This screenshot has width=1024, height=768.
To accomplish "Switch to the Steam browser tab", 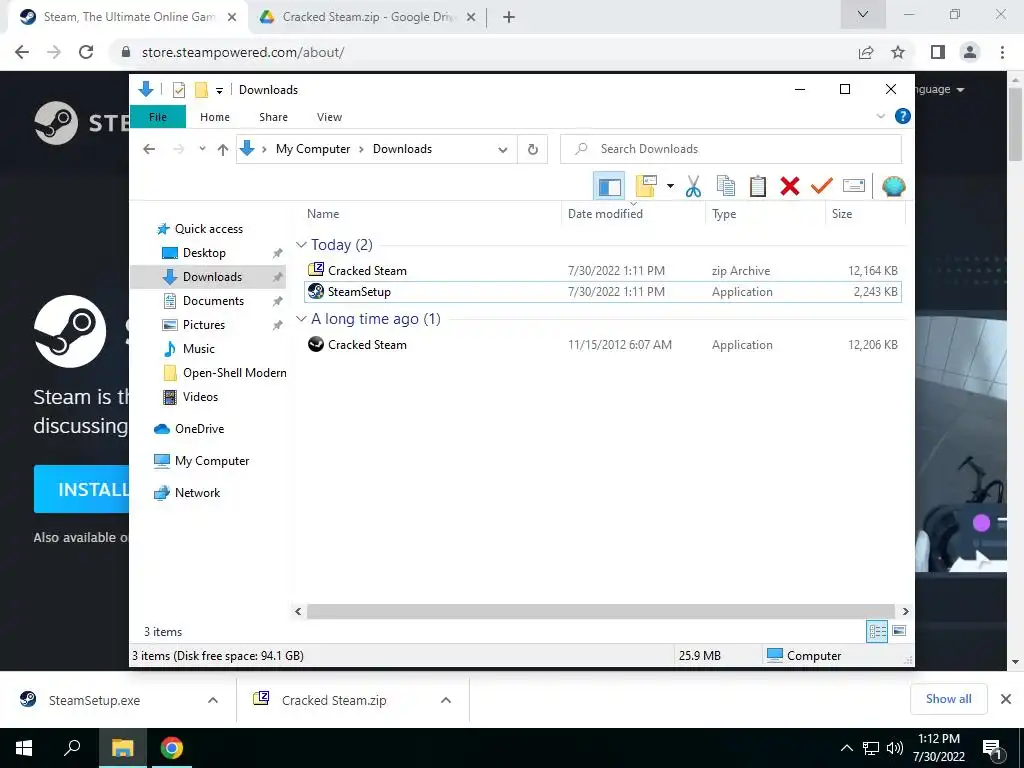I will point(128,17).
